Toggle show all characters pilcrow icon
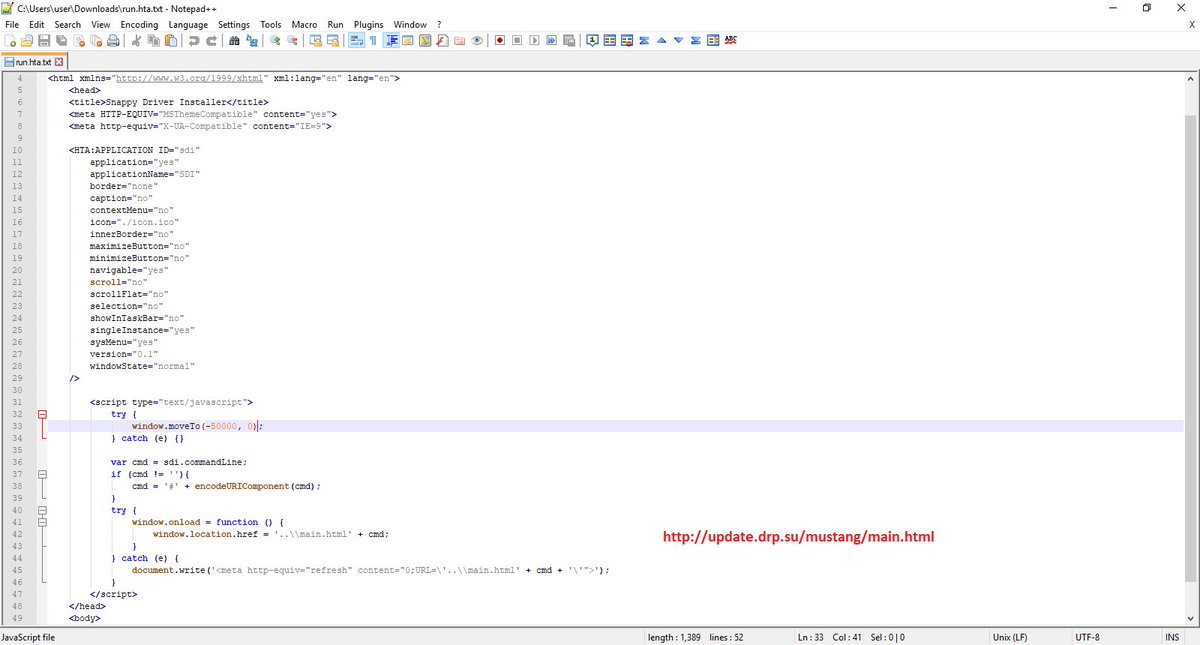The image size is (1200, 645). pyautogui.click(x=373, y=41)
